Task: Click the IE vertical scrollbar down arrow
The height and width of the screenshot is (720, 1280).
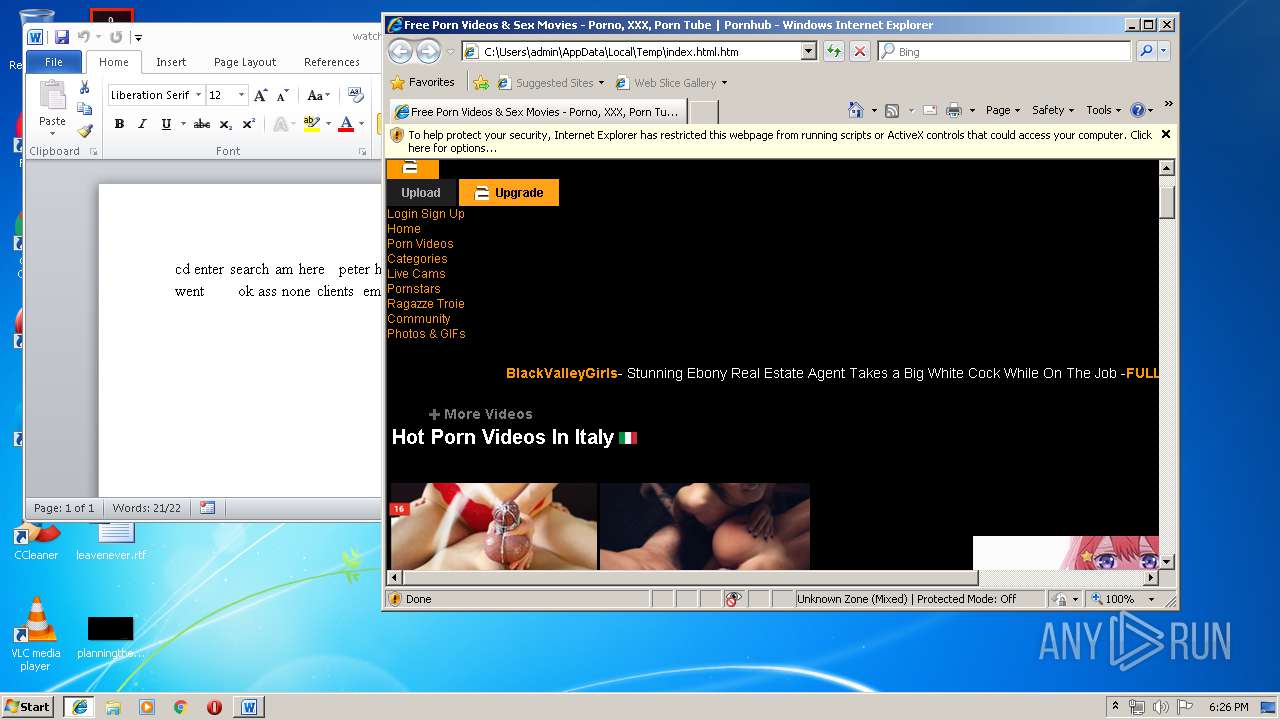Action: pyautogui.click(x=1167, y=562)
